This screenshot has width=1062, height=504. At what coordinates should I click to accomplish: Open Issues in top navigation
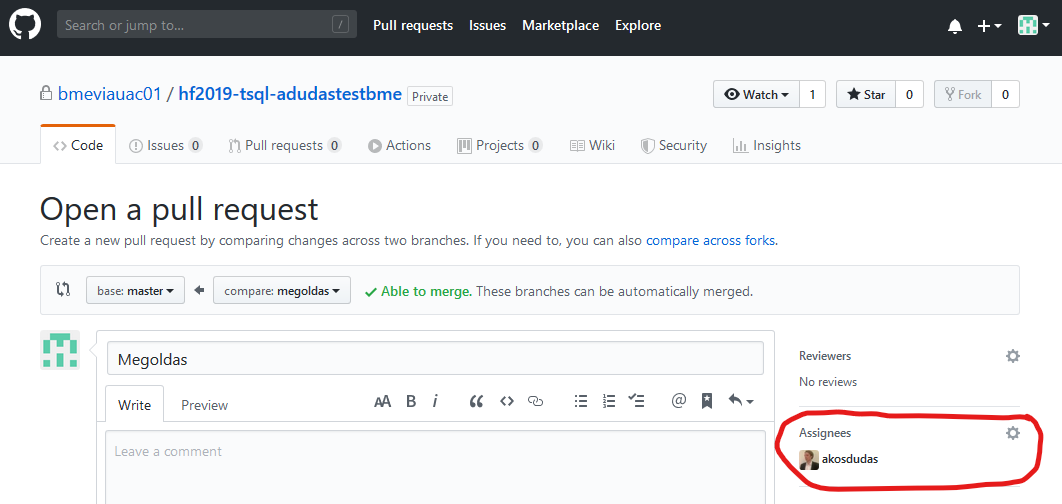487,25
